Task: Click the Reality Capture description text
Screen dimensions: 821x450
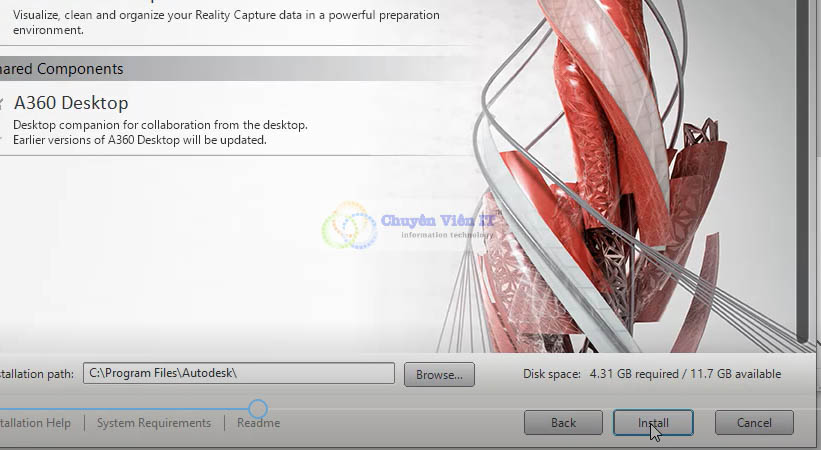Action: point(226,22)
